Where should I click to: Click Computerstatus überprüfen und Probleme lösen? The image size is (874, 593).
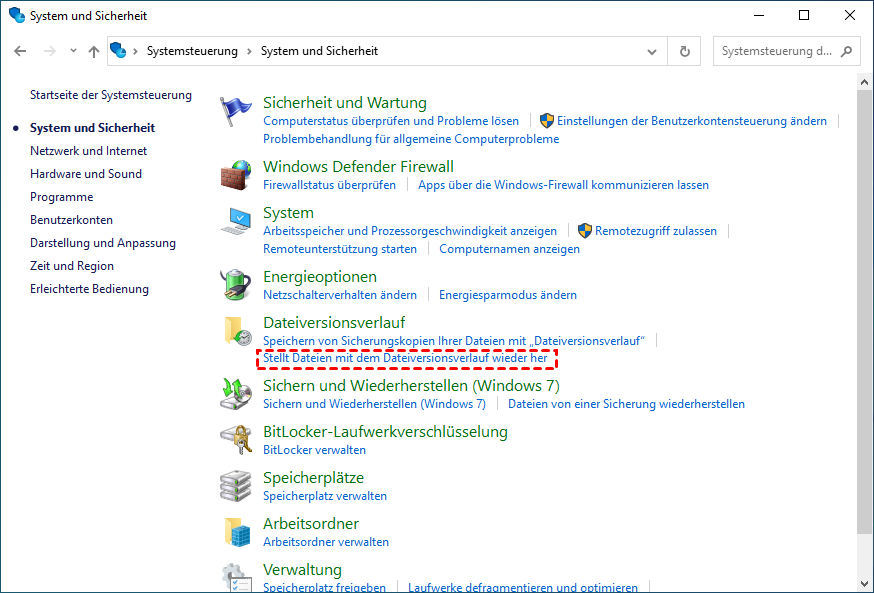[x=391, y=121]
